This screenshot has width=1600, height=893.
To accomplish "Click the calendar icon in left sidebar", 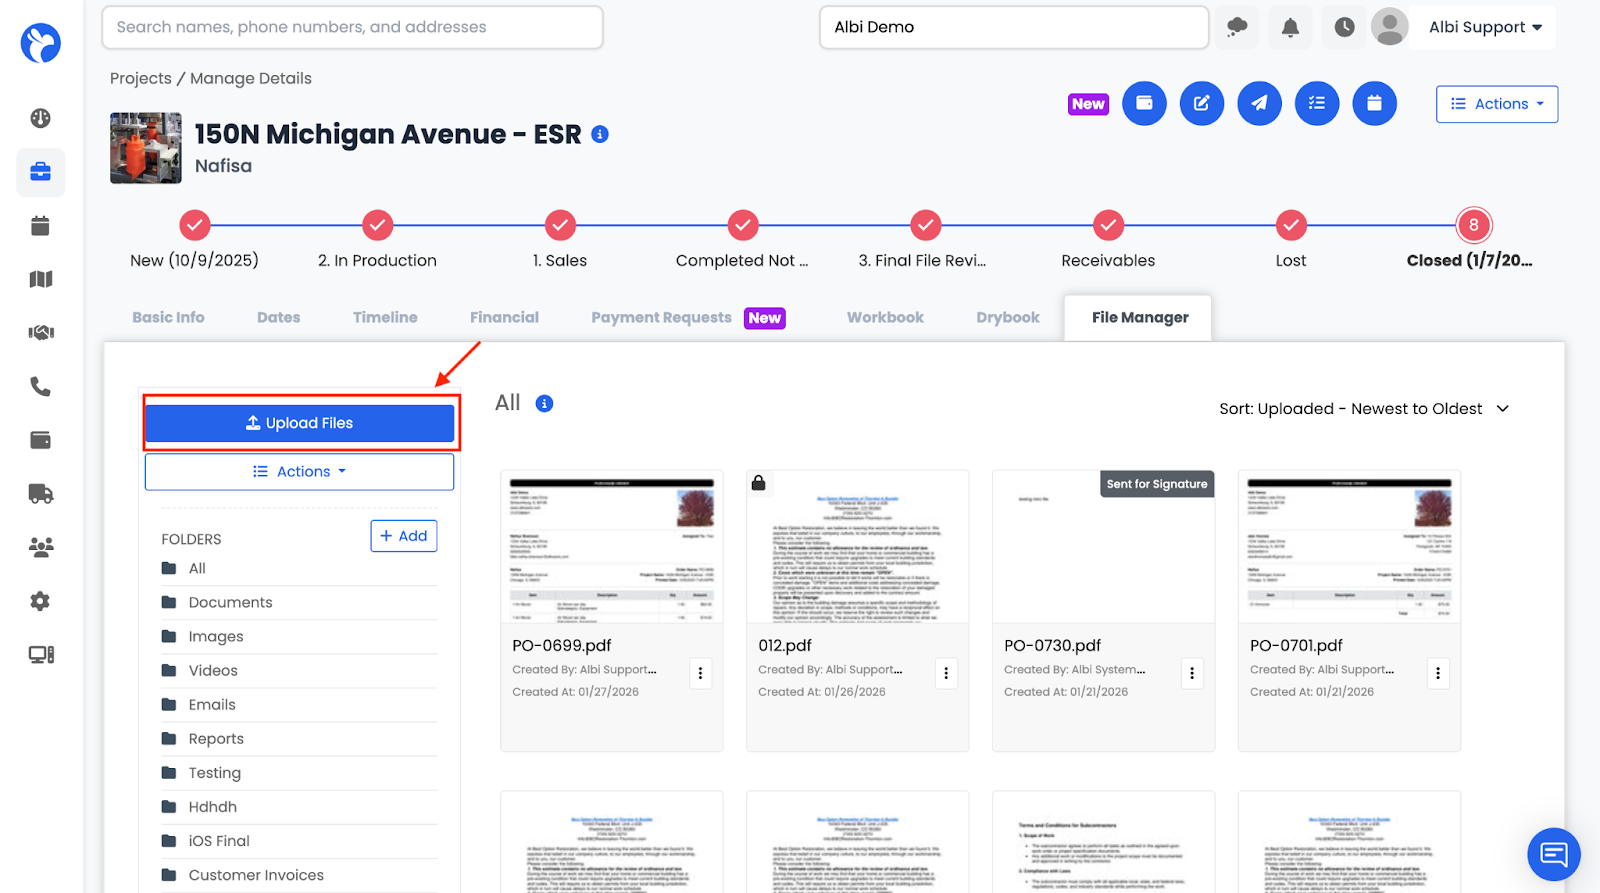I will click(x=40, y=226).
